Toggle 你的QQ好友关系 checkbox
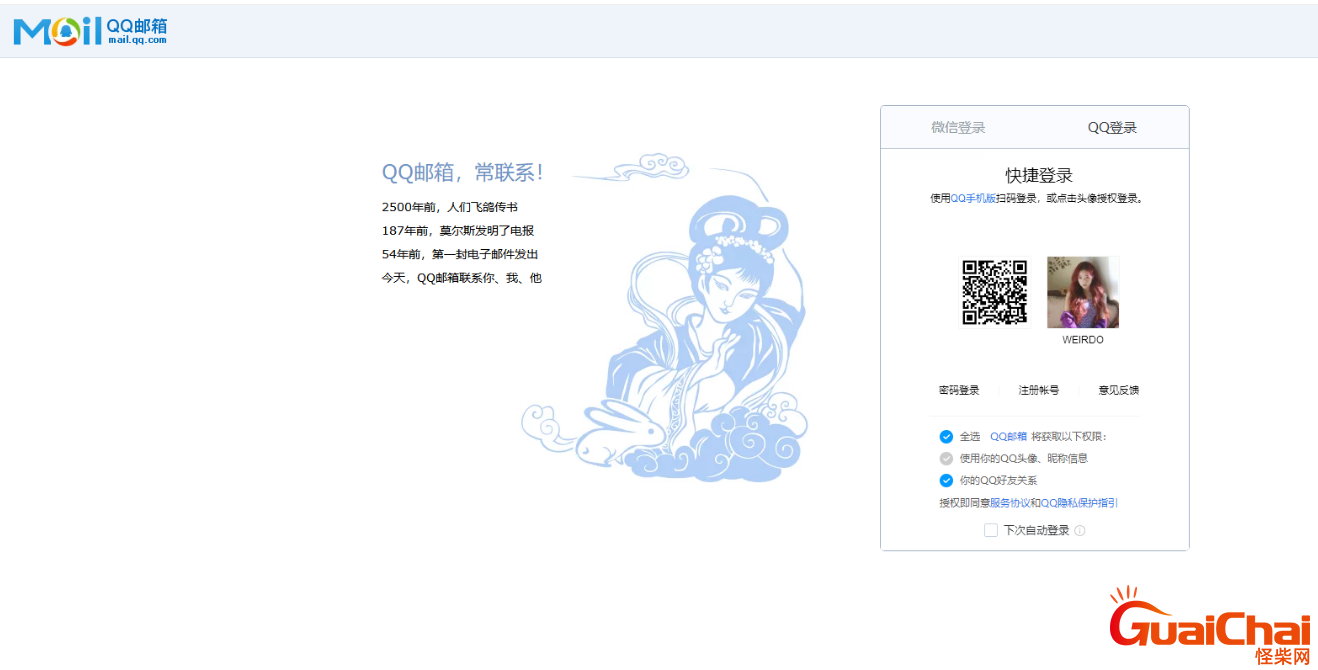Viewport: 1318px width, 670px height. coord(946,480)
